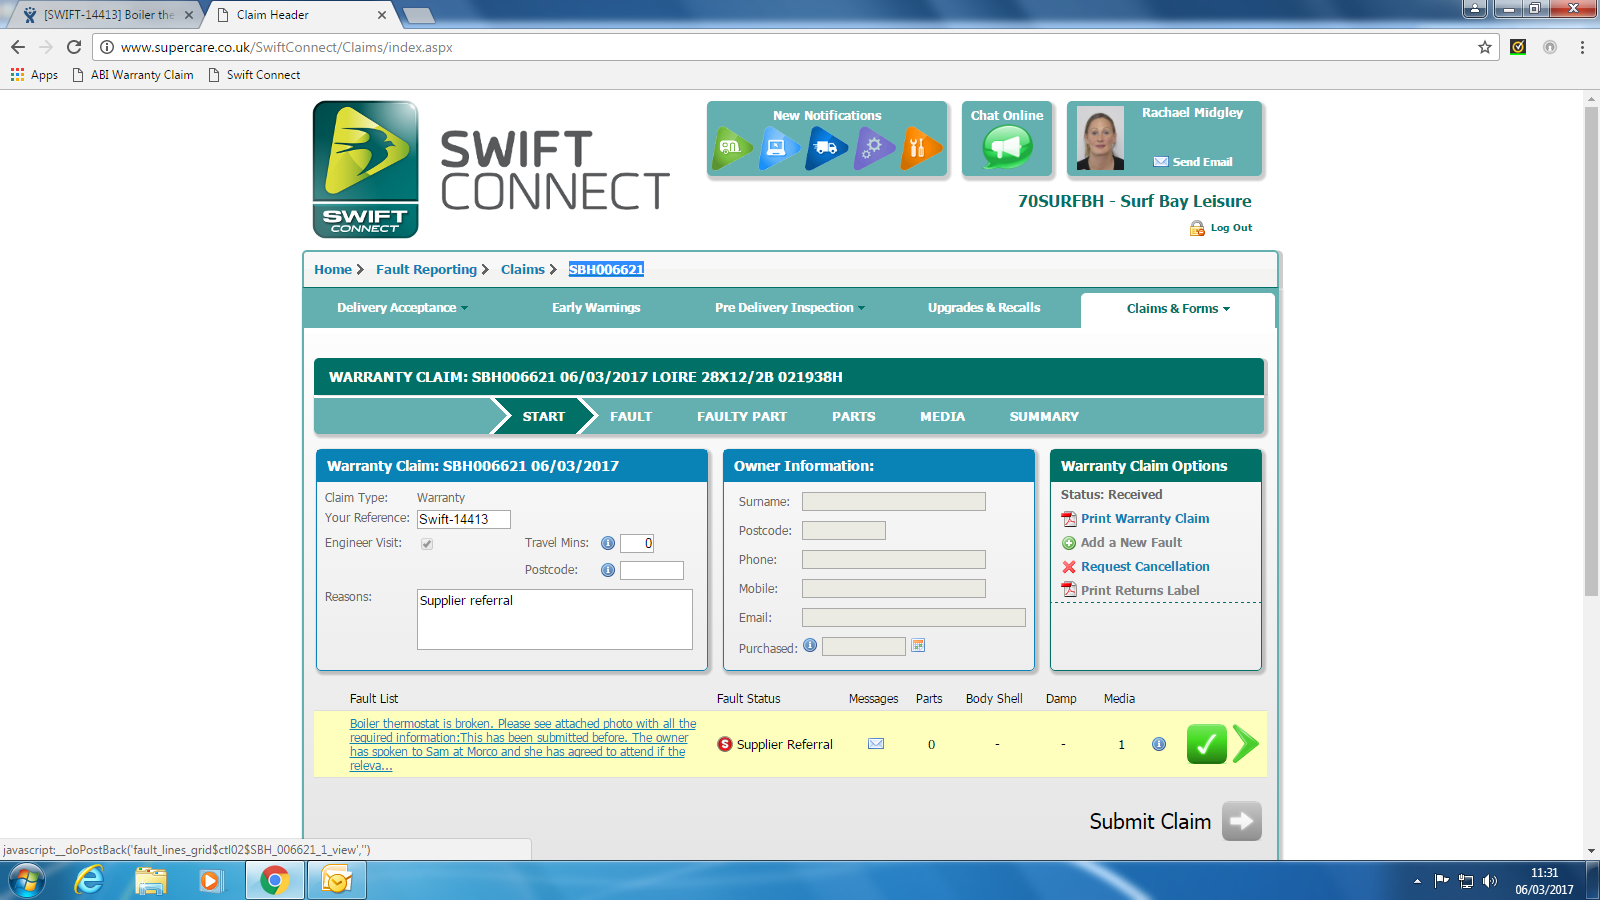
Task: Click the Reasons text area
Action: tap(555, 619)
